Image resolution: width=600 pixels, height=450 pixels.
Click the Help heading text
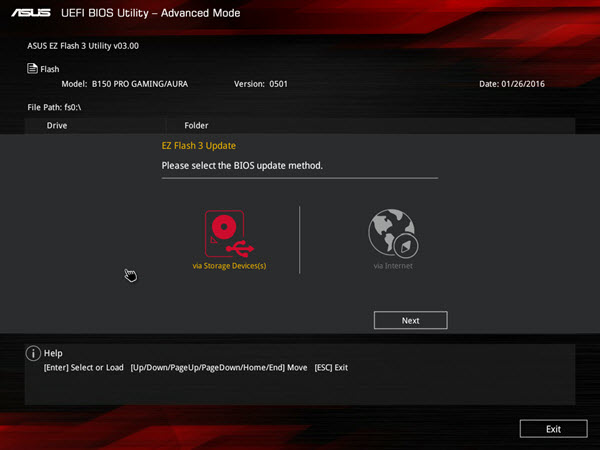53,353
